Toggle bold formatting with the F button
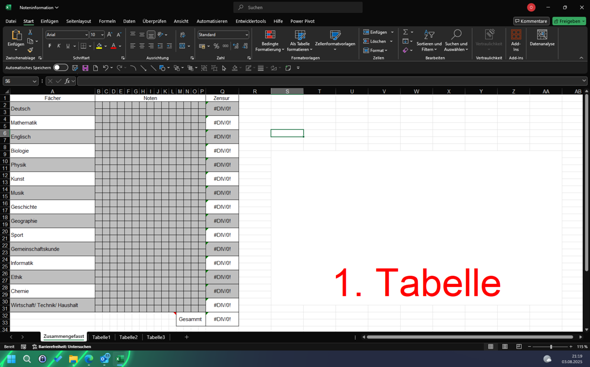The image size is (590, 367). (x=50, y=46)
